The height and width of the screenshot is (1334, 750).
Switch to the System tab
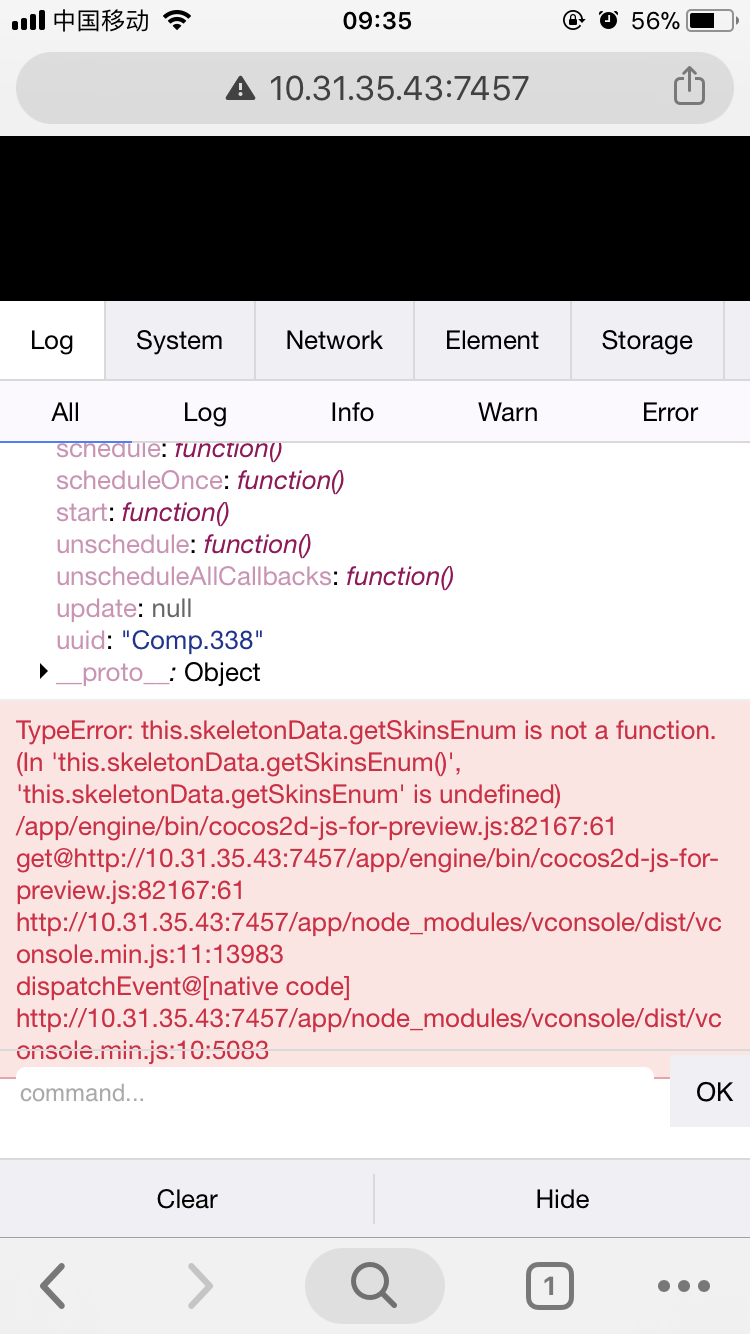179,341
